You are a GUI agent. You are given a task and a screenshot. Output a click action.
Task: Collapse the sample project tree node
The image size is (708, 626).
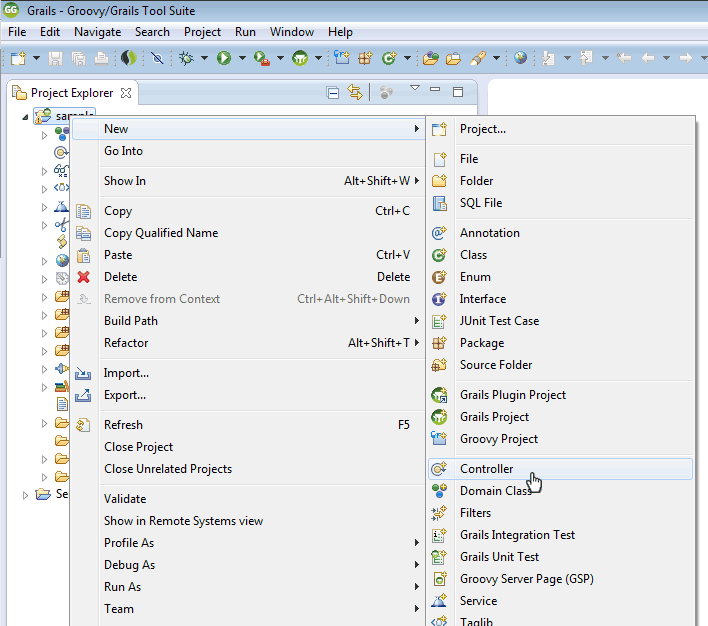25,117
